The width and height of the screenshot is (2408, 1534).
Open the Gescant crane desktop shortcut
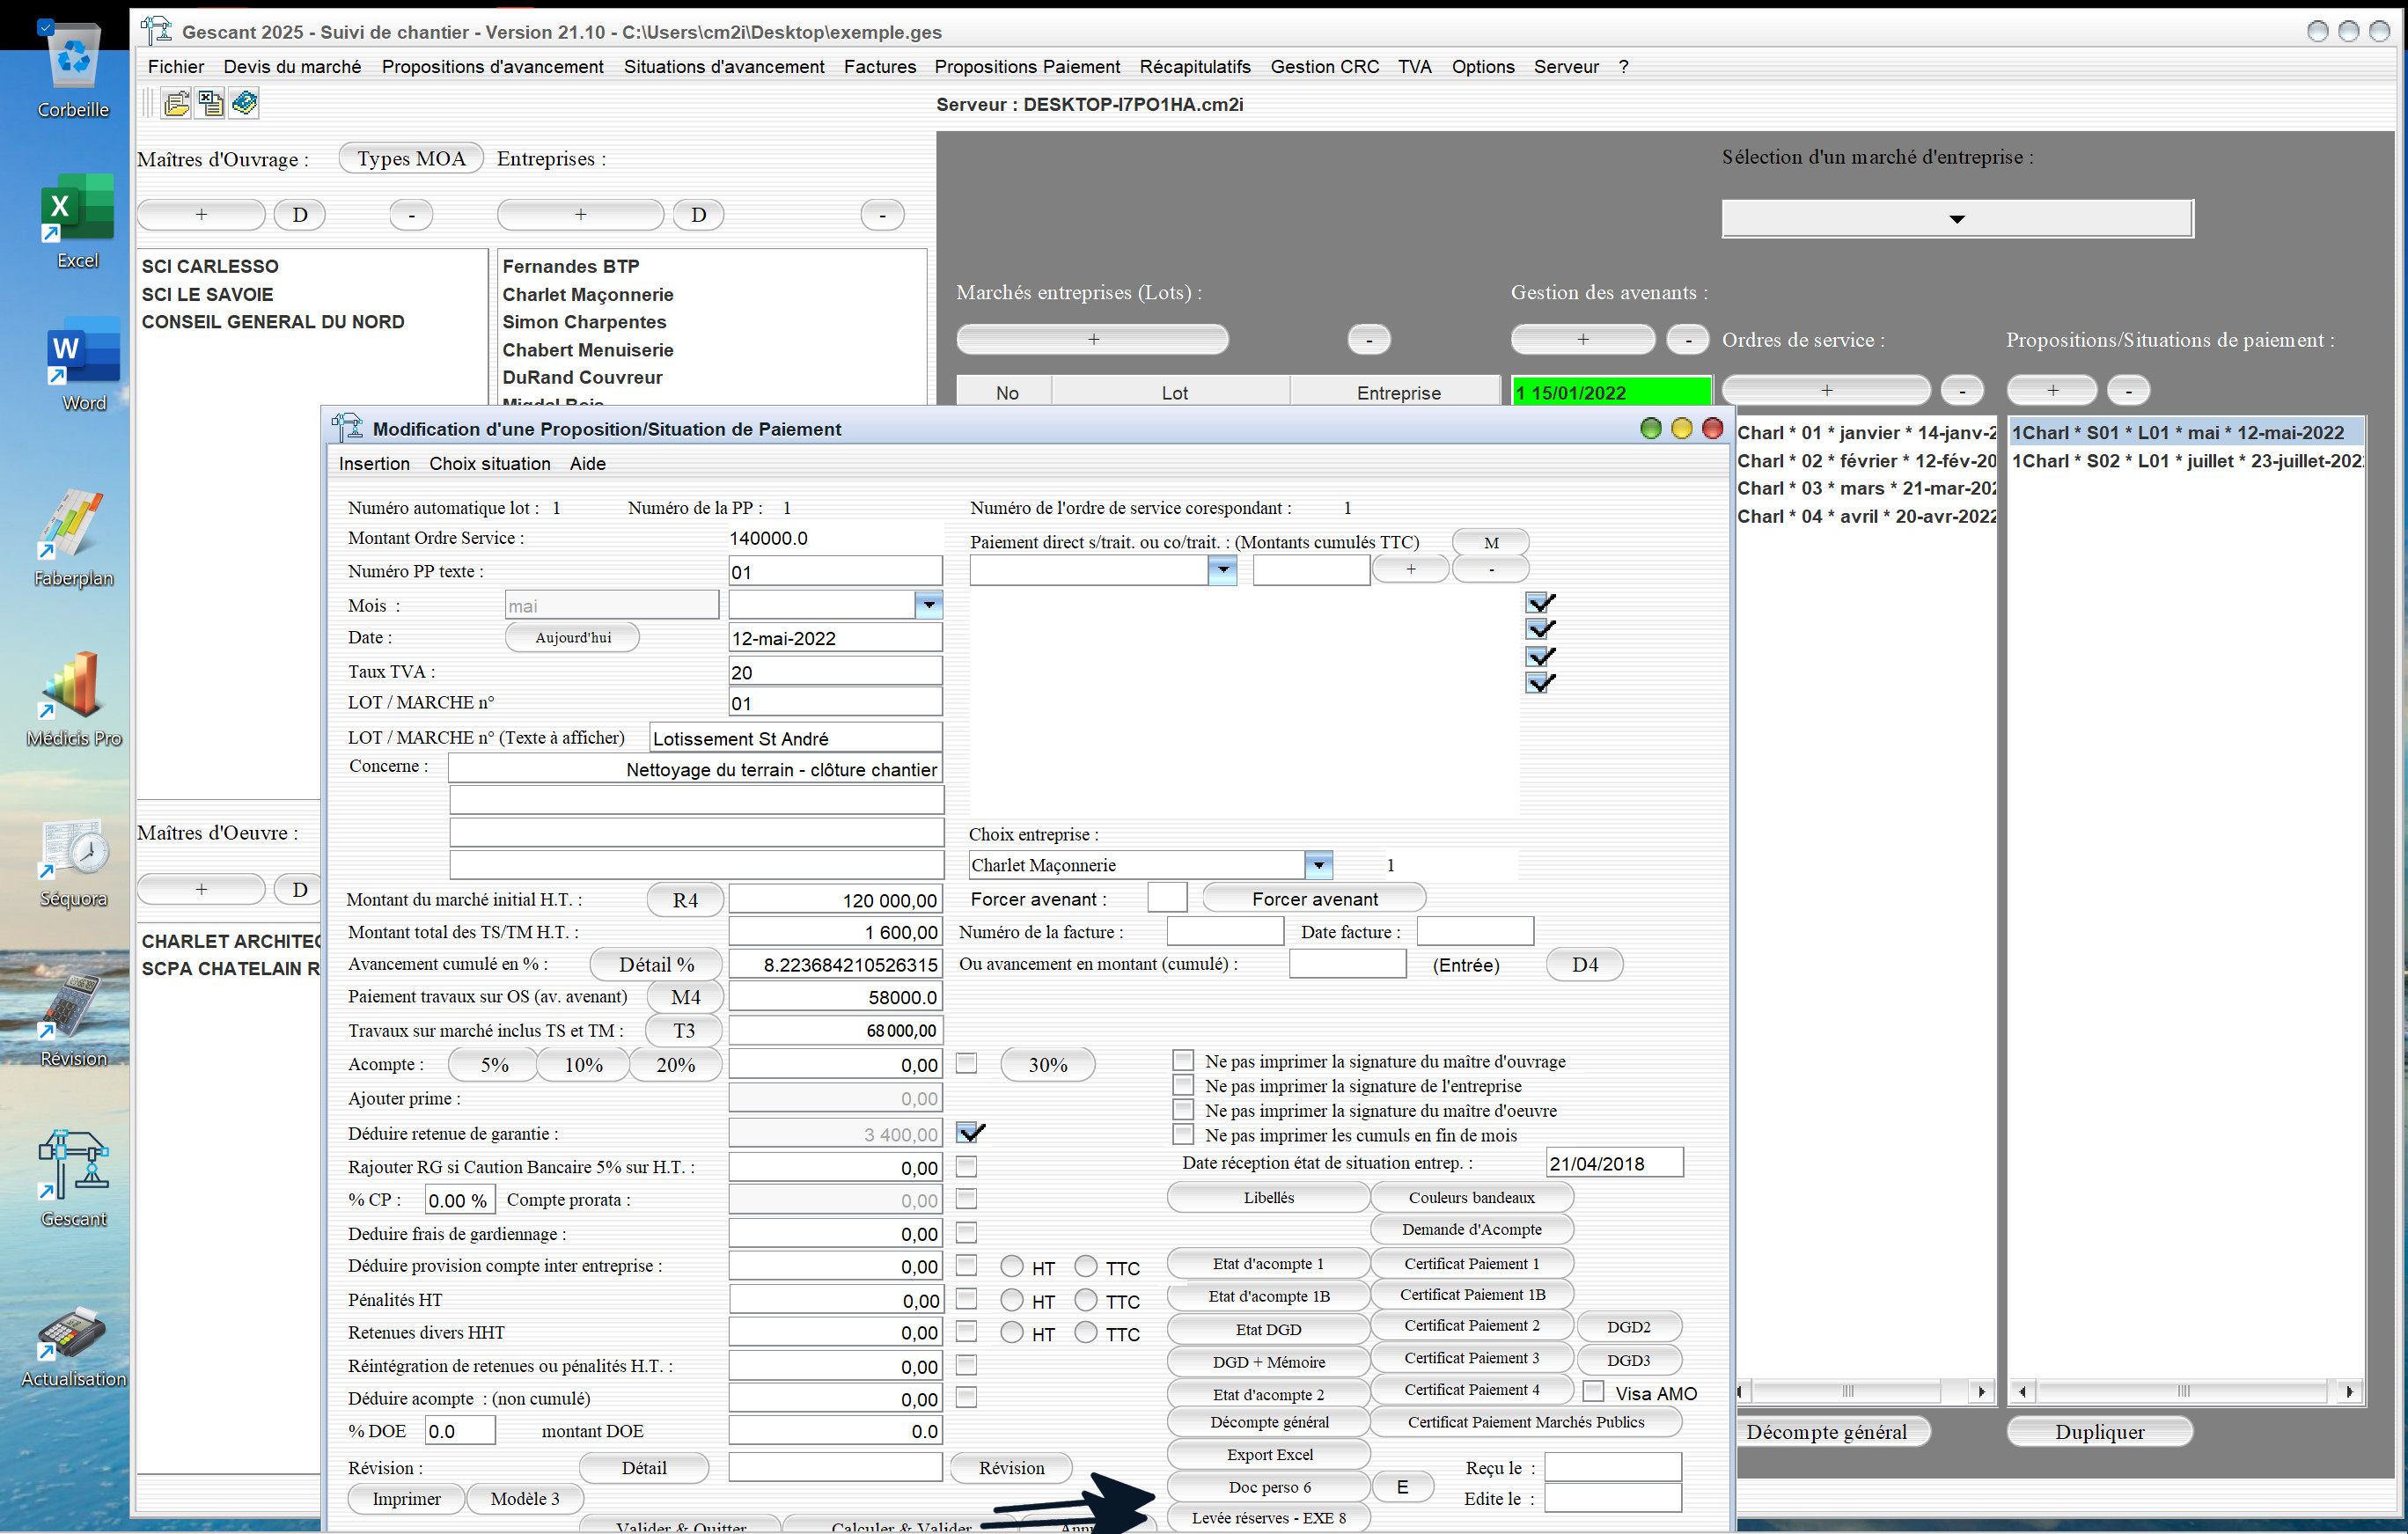point(73,1178)
